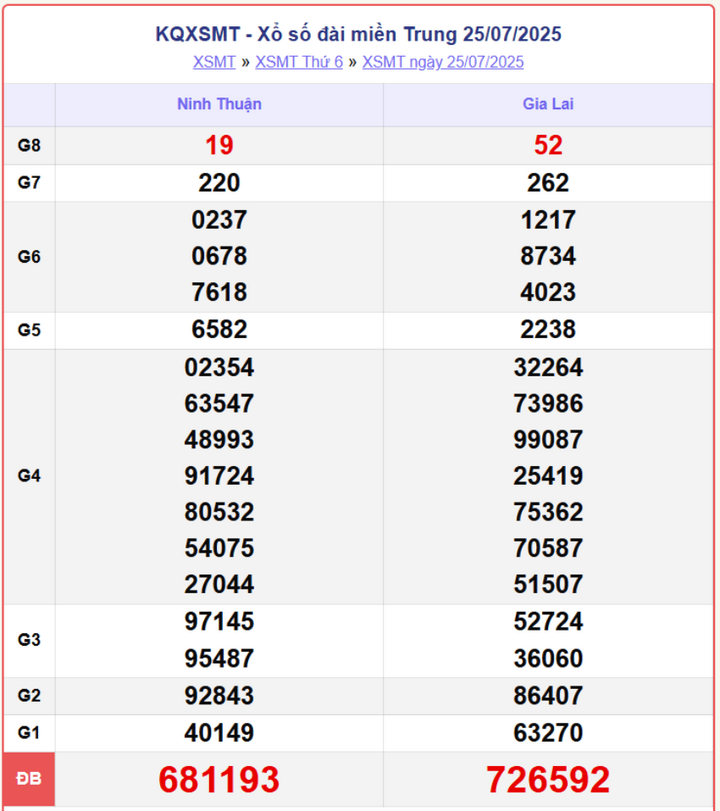This screenshot has height=811, width=720.
Task: Select G6 number 0678
Action: pyautogui.click(x=219, y=256)
